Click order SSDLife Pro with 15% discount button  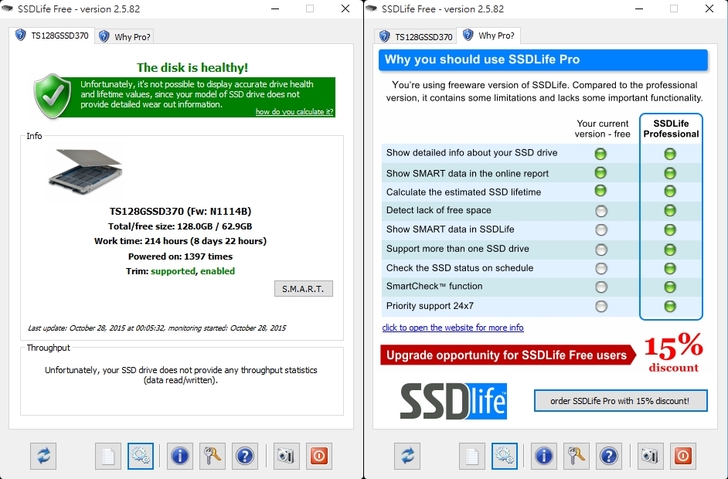[620, 401]
